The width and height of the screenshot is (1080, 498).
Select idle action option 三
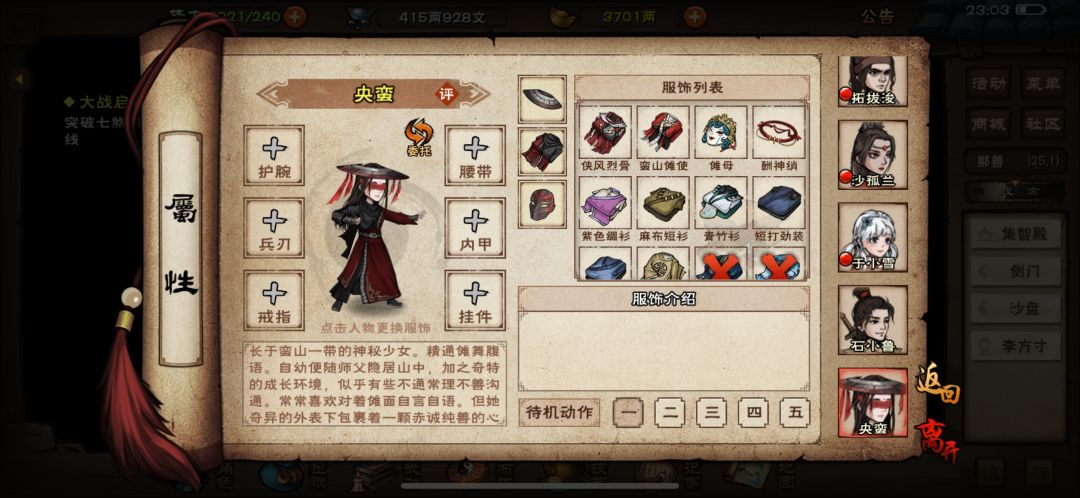(x=712, y=413)
